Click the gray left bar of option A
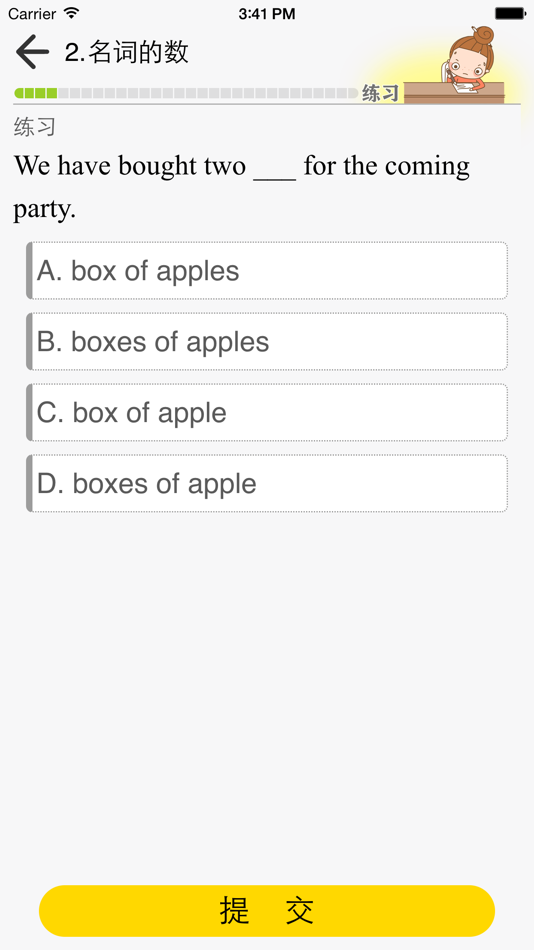The height and width of the screenshot is (950, 534). 29,271
